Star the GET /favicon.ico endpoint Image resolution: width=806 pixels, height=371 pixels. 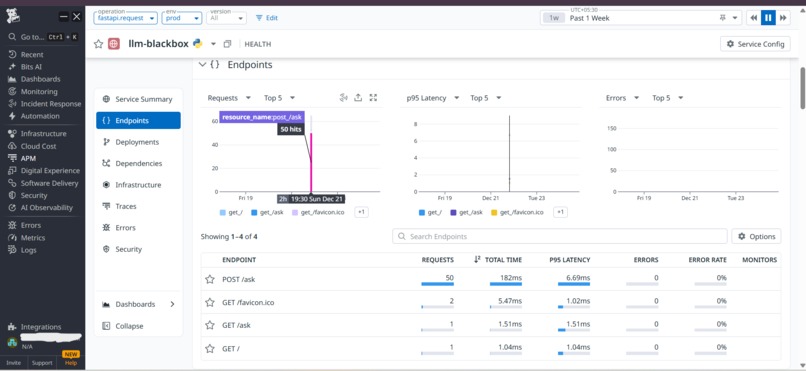[x=210, y=303]
